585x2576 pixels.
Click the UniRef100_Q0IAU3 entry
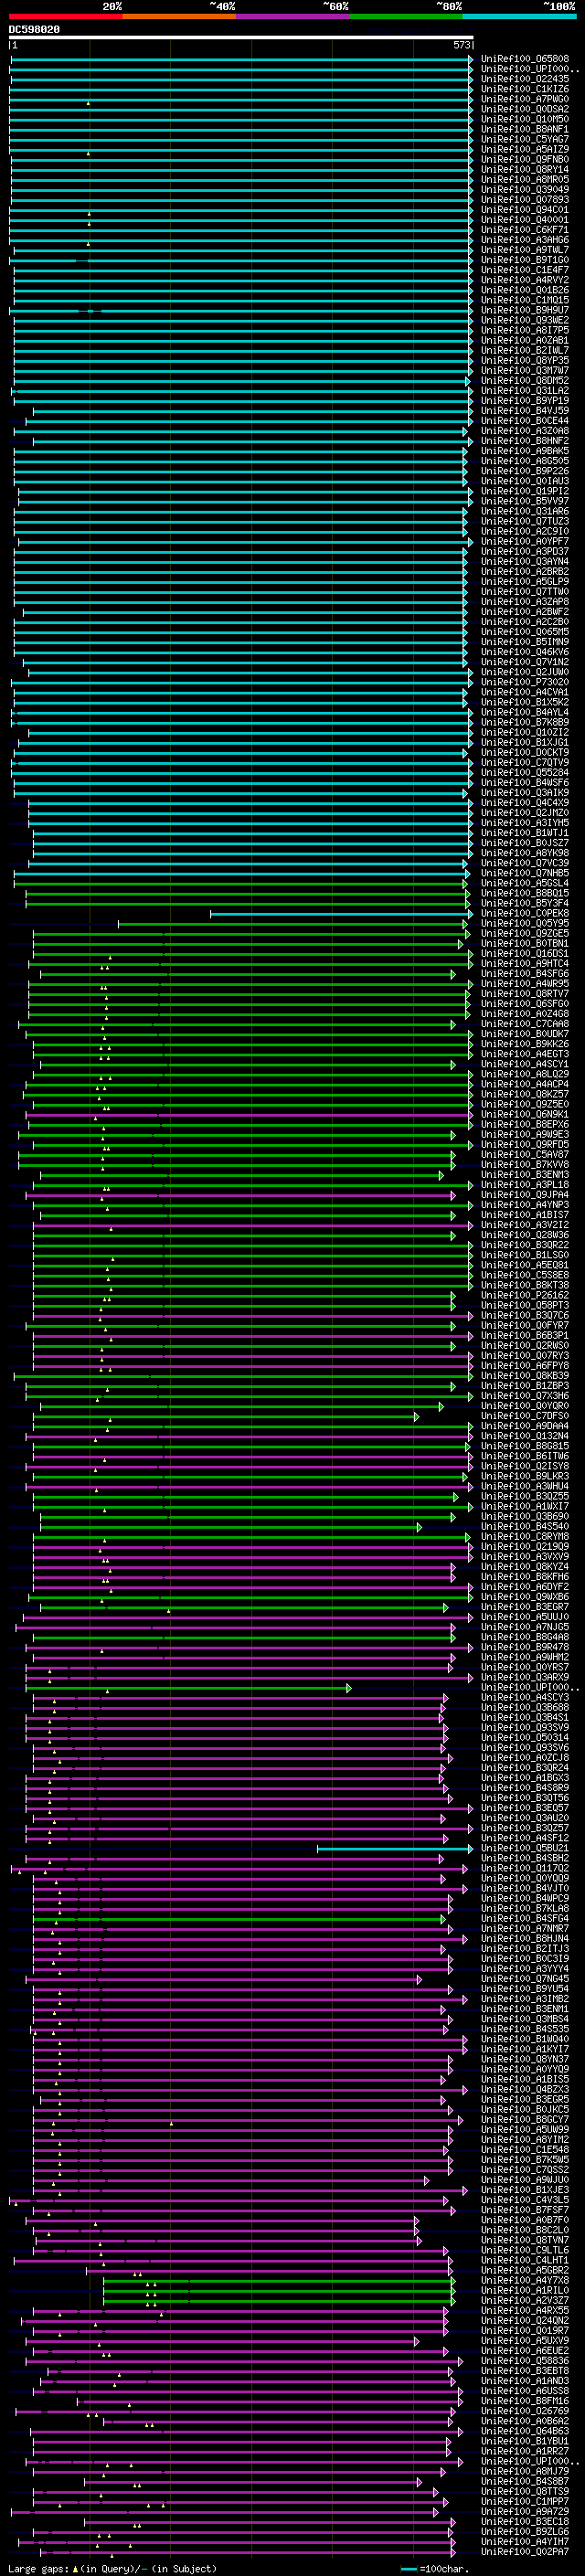click(524, 481)
